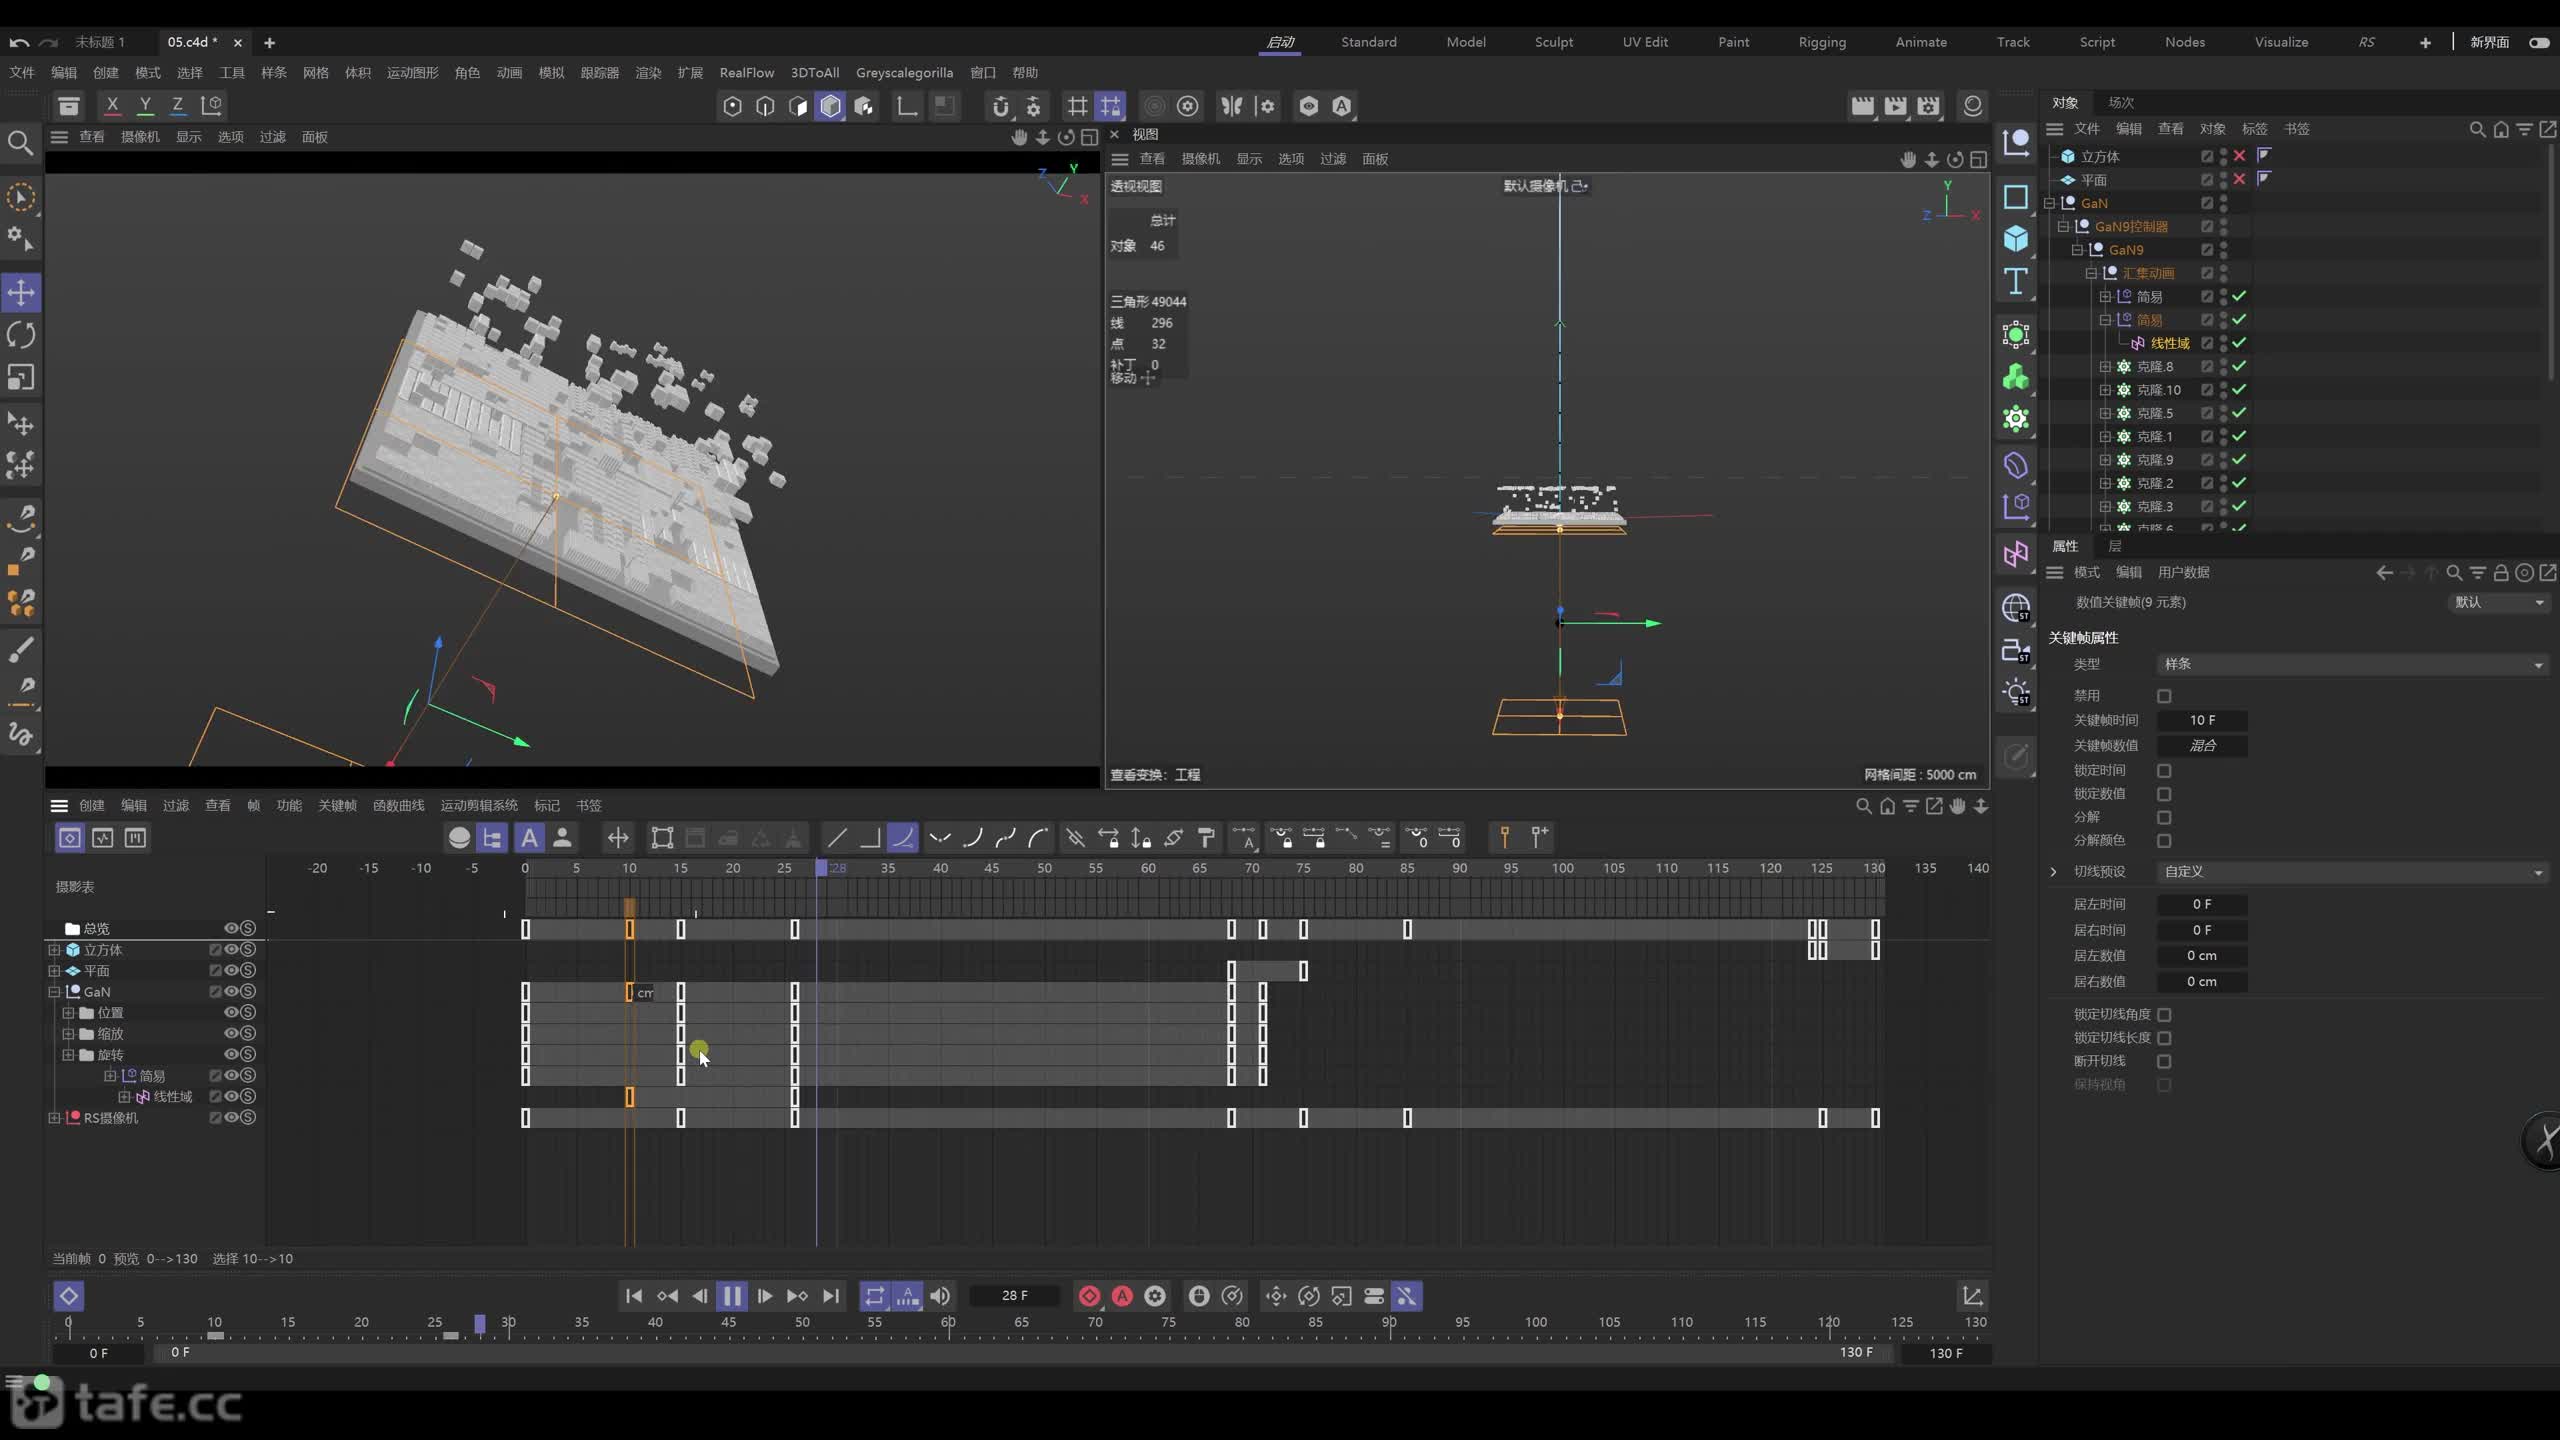The width and height of the screenshot is (2560, 1440).
Task: Expand the 切线预设 section arrow
Action: [x=2054, y=872]
